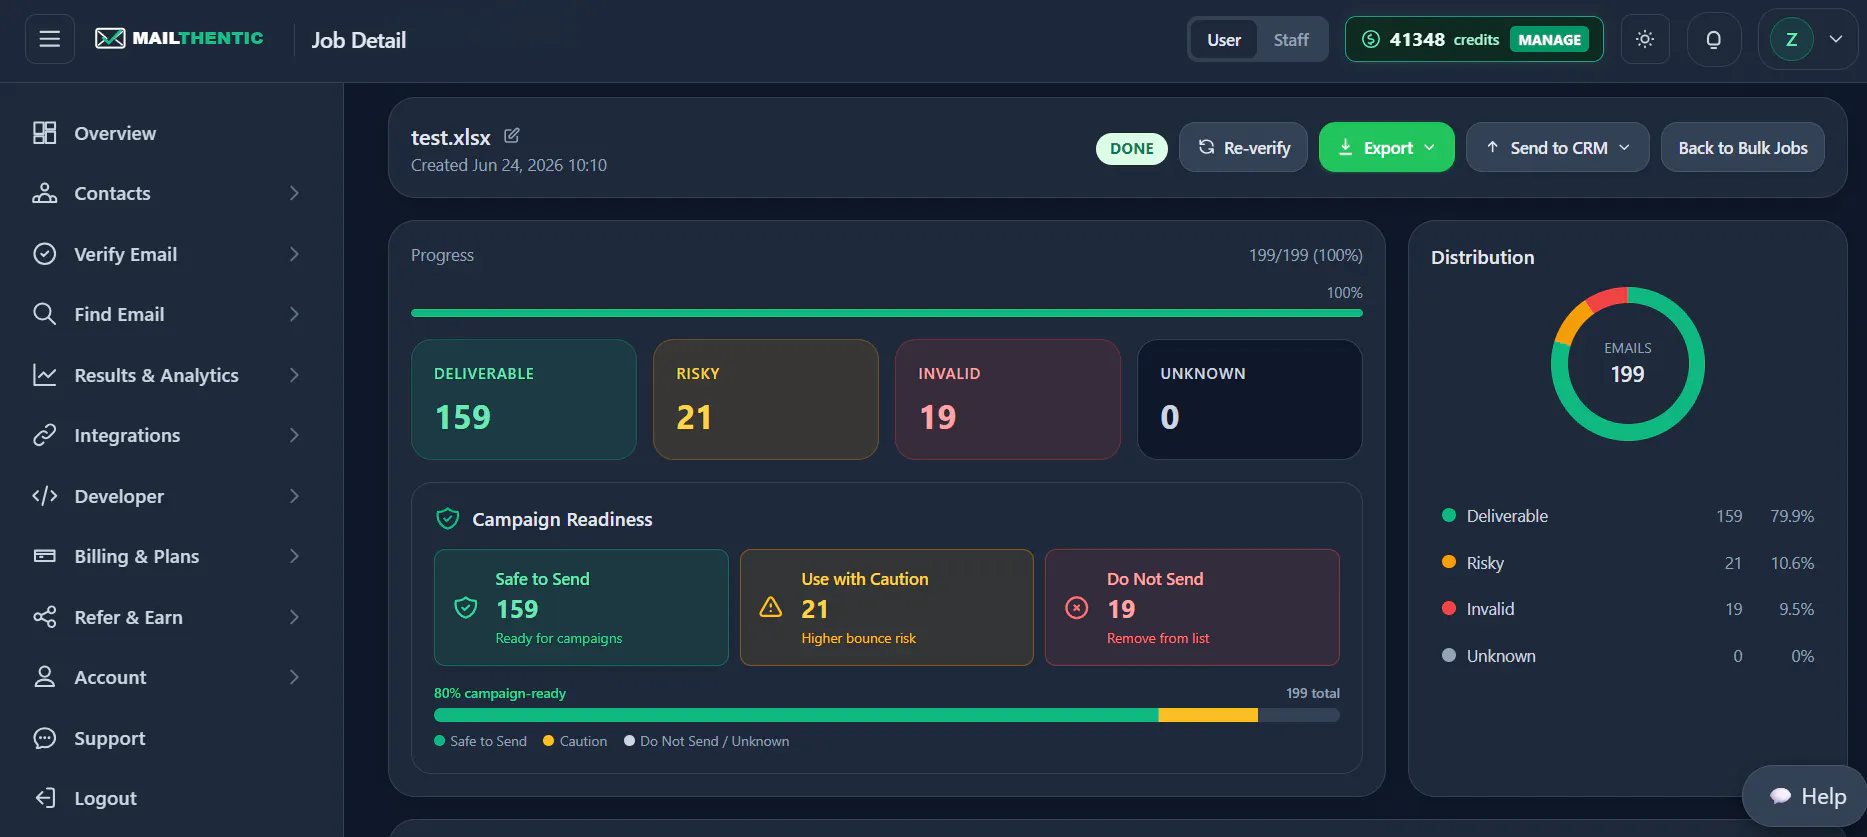This screenshot has height=837, width=1867.
Task: Click the job progress bar
Action: click(887, 313)
